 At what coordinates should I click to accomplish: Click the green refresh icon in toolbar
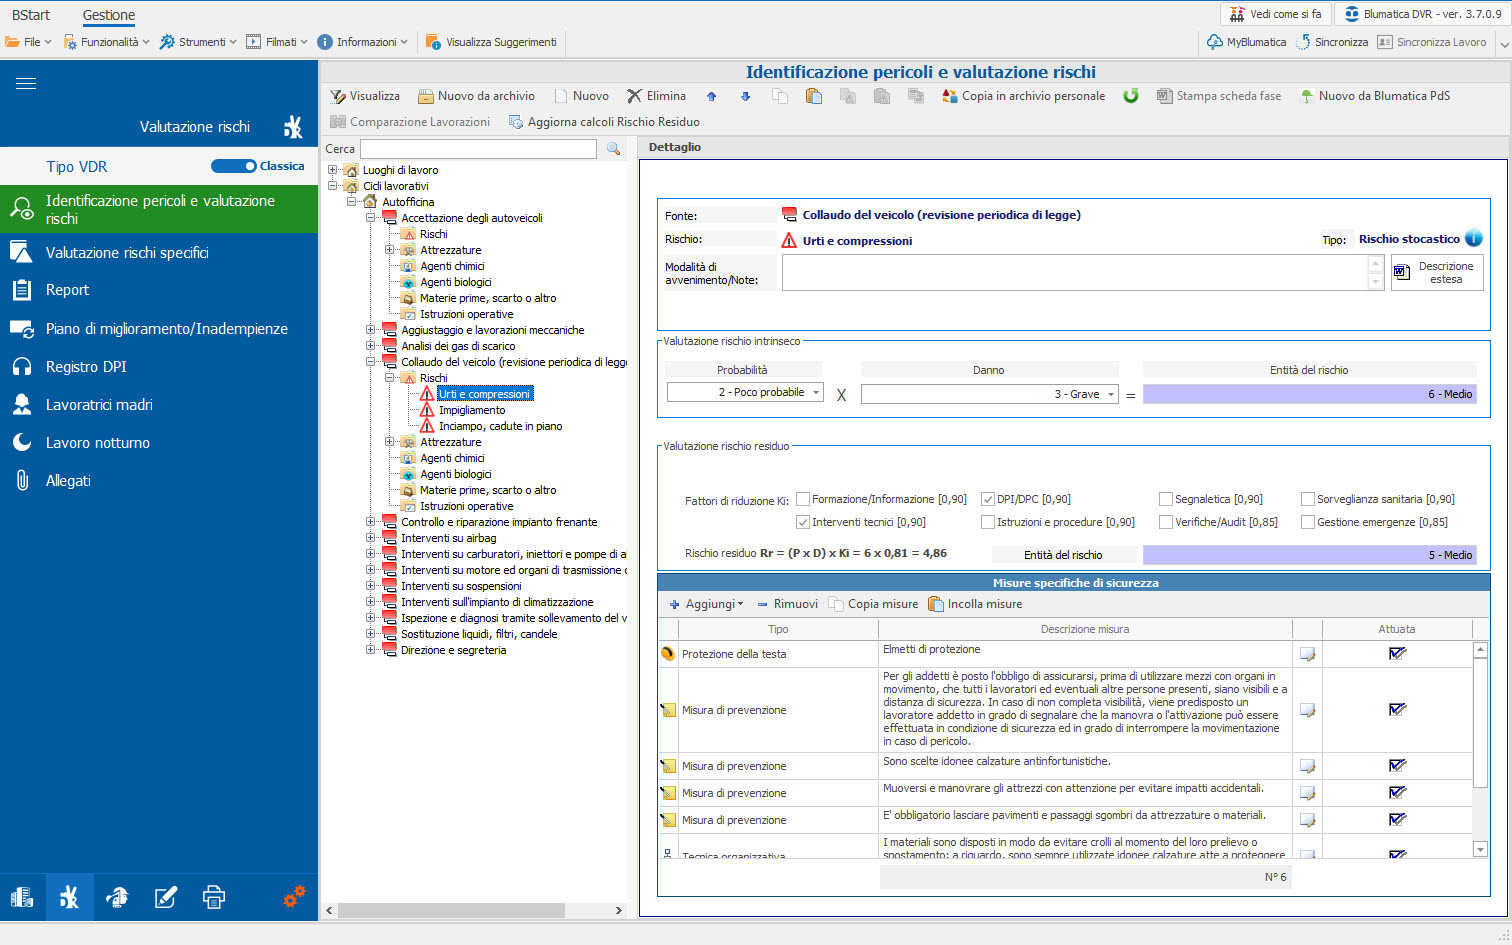tap(1131, 96)
